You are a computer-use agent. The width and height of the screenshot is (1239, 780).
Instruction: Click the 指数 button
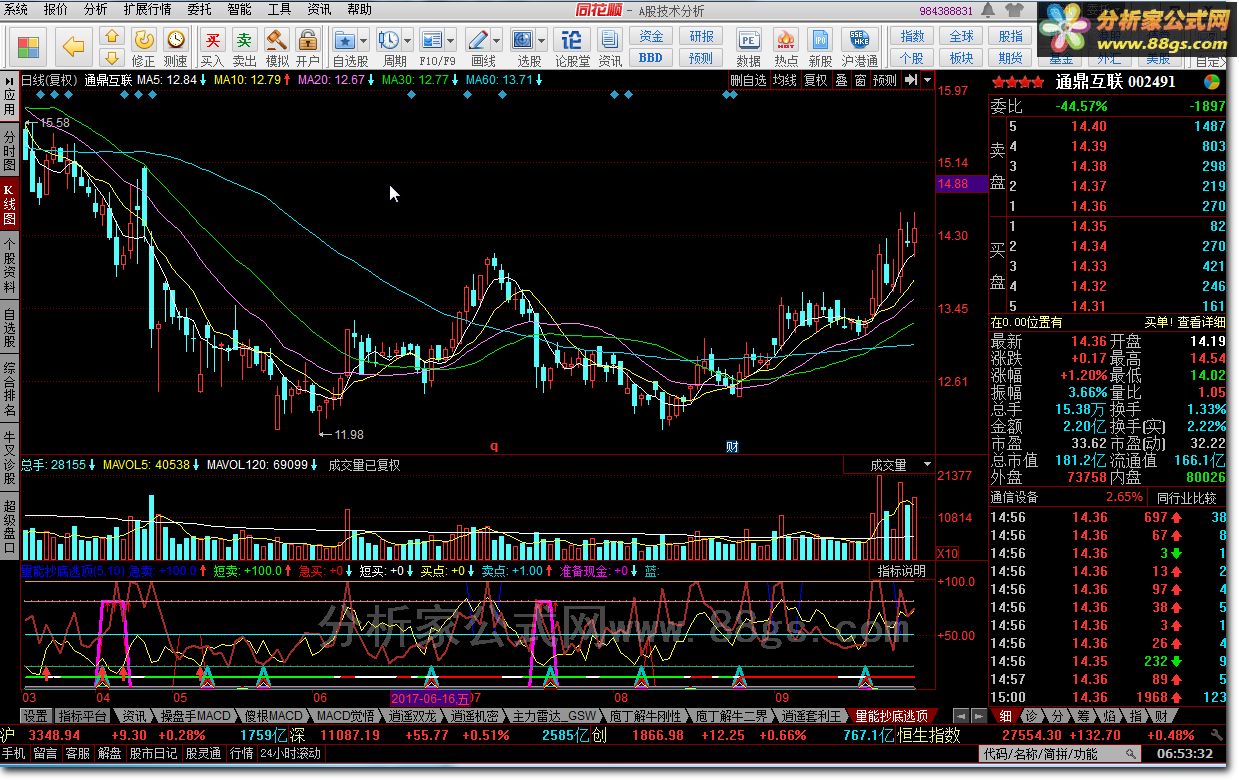coord(912,37)
